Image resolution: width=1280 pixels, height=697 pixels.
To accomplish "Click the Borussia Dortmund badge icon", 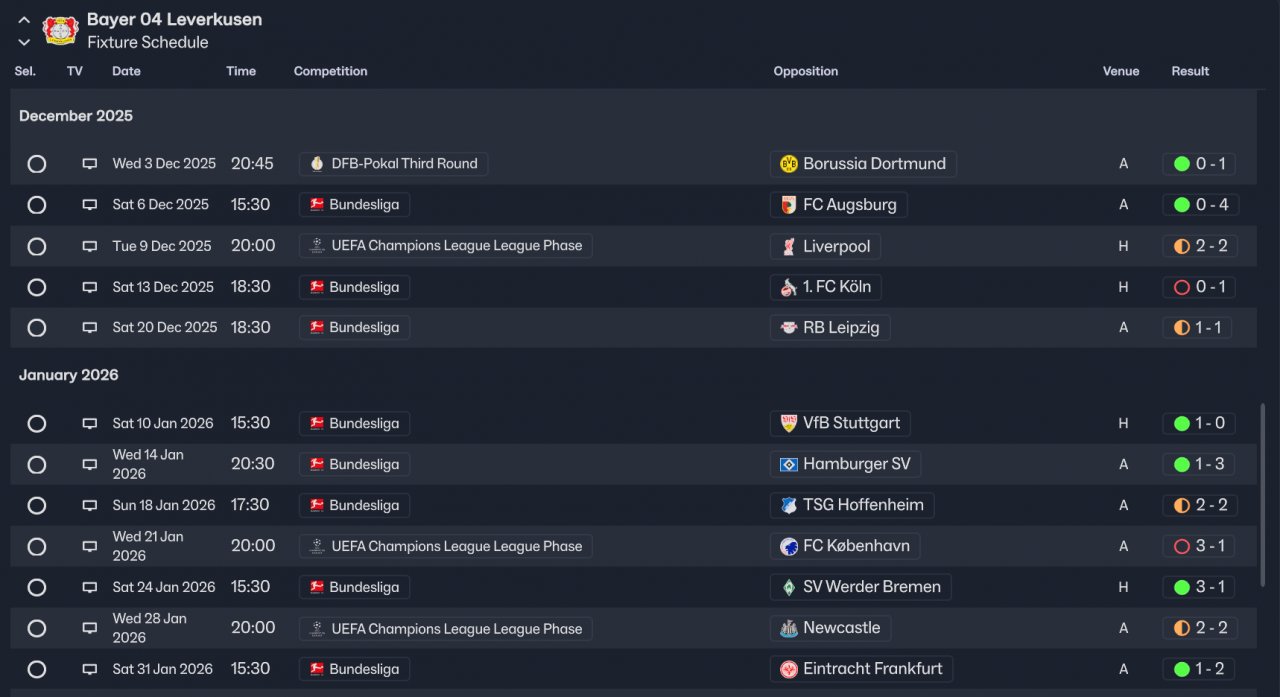I will tap(788, 164).
